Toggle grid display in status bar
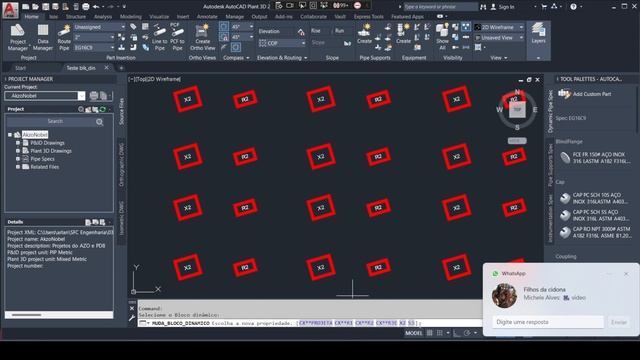The width and height of the screenshot is (640, 360). (430, 333)
